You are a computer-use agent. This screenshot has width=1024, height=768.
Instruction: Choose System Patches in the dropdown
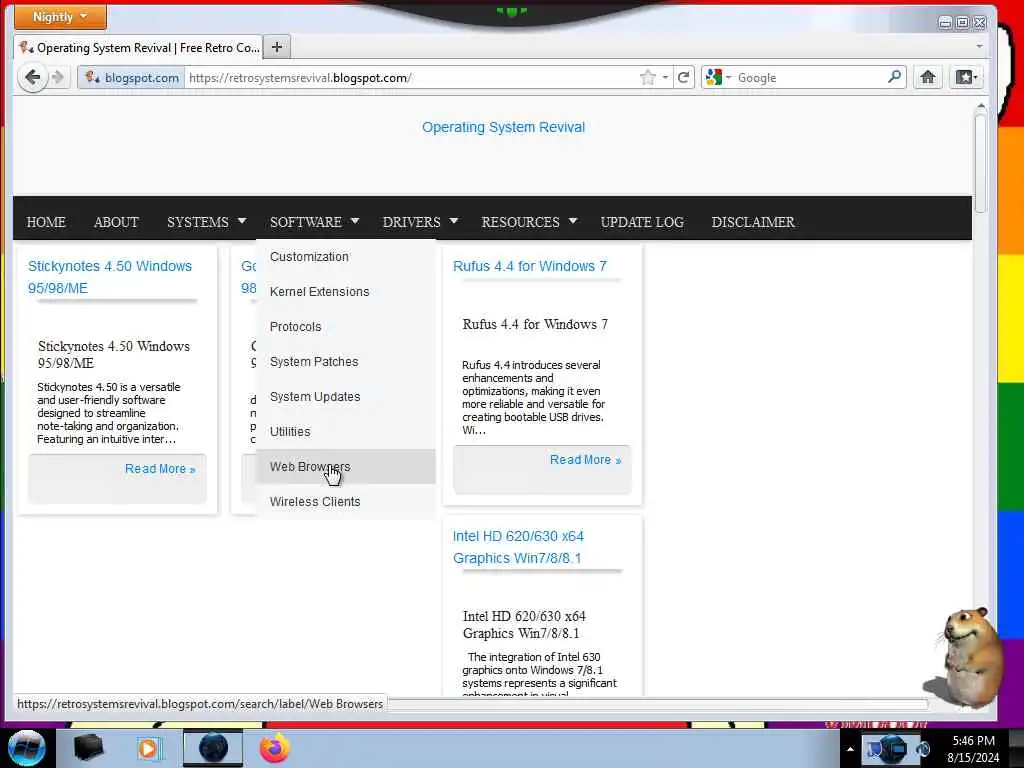click(x=345, y=362)
